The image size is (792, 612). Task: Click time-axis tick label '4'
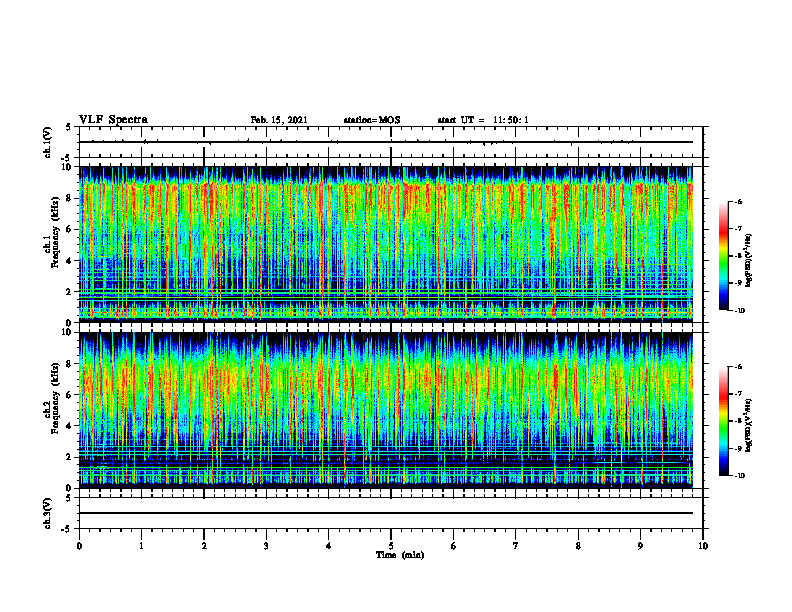329,546
